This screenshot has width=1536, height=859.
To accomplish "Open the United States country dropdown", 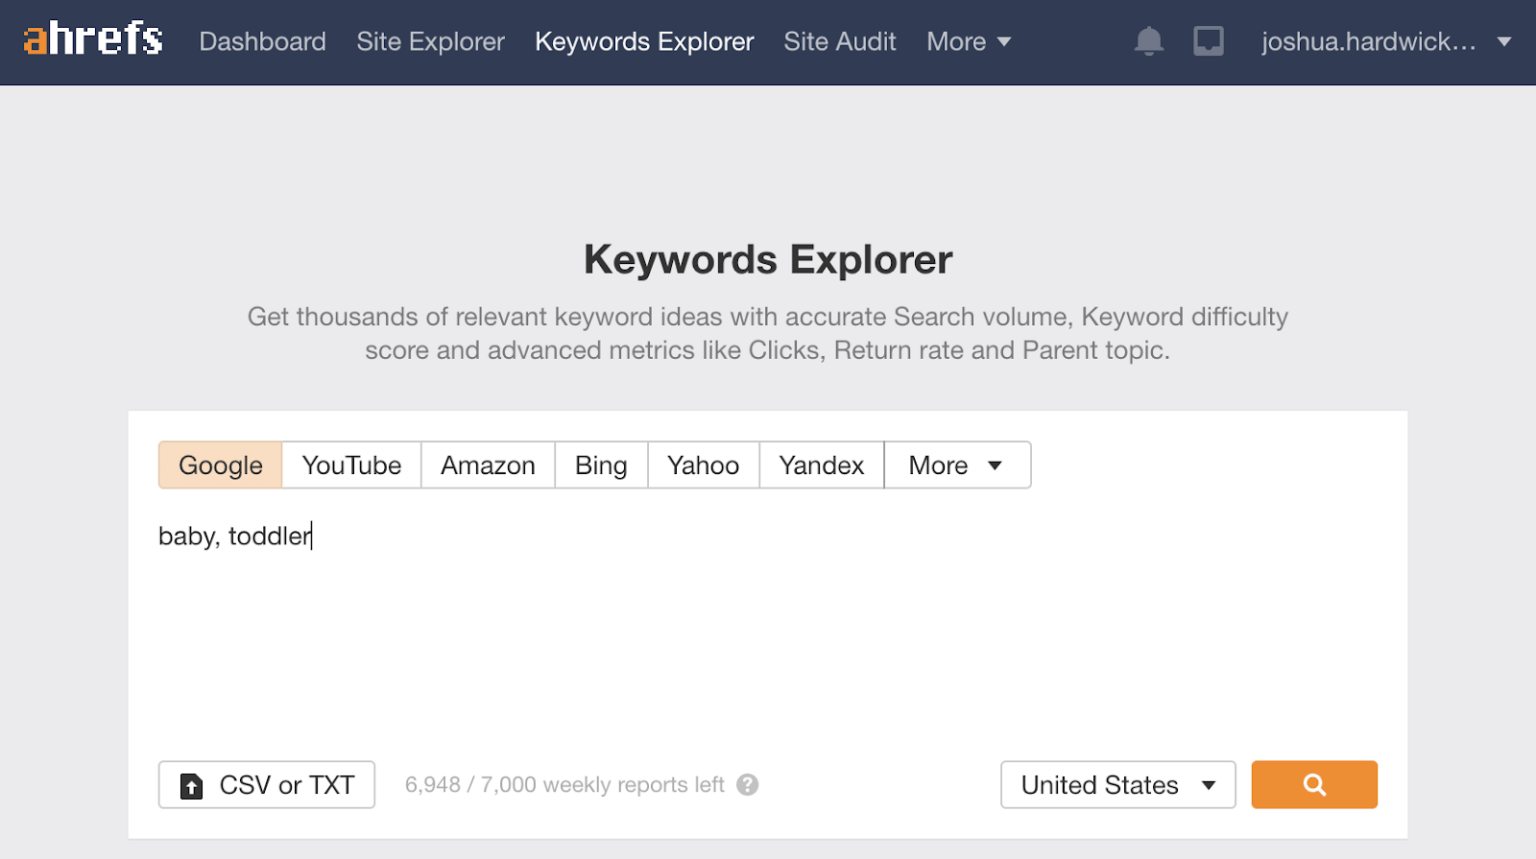I will coord(1117,785).
